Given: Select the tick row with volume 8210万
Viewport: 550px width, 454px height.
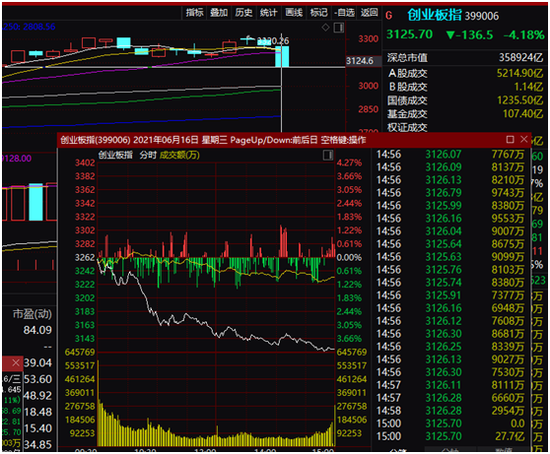Looking at the screenshot, I should click(x=450, y=180).
